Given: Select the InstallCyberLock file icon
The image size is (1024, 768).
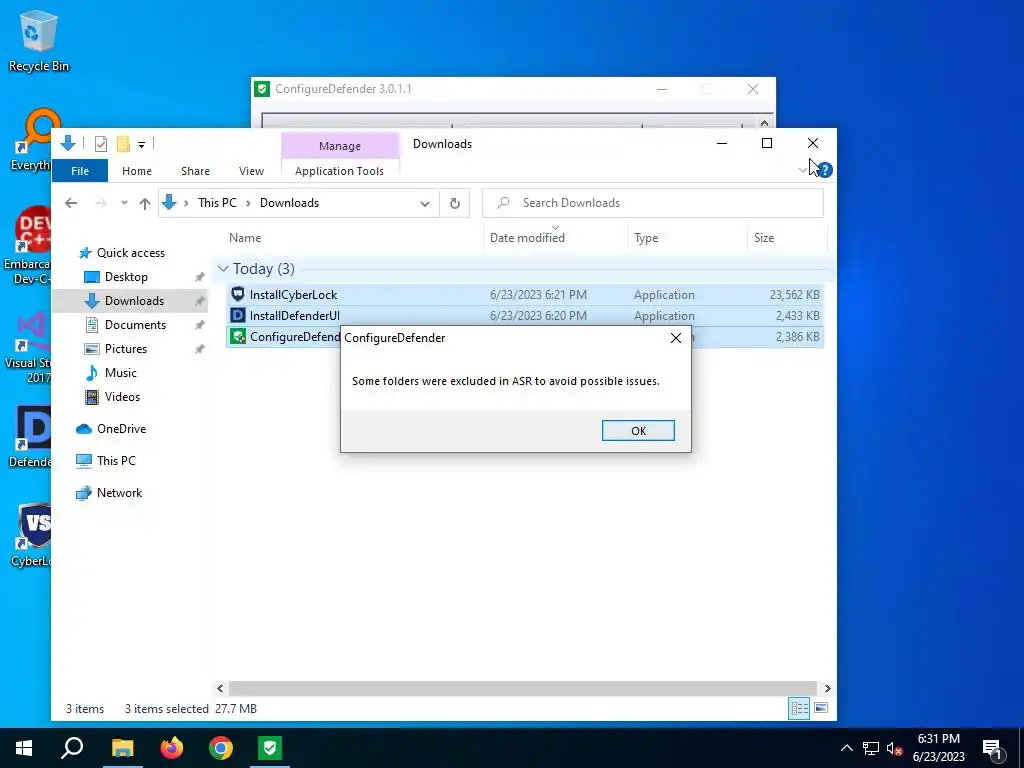Looking at the screenshot, I should (238, 295).
